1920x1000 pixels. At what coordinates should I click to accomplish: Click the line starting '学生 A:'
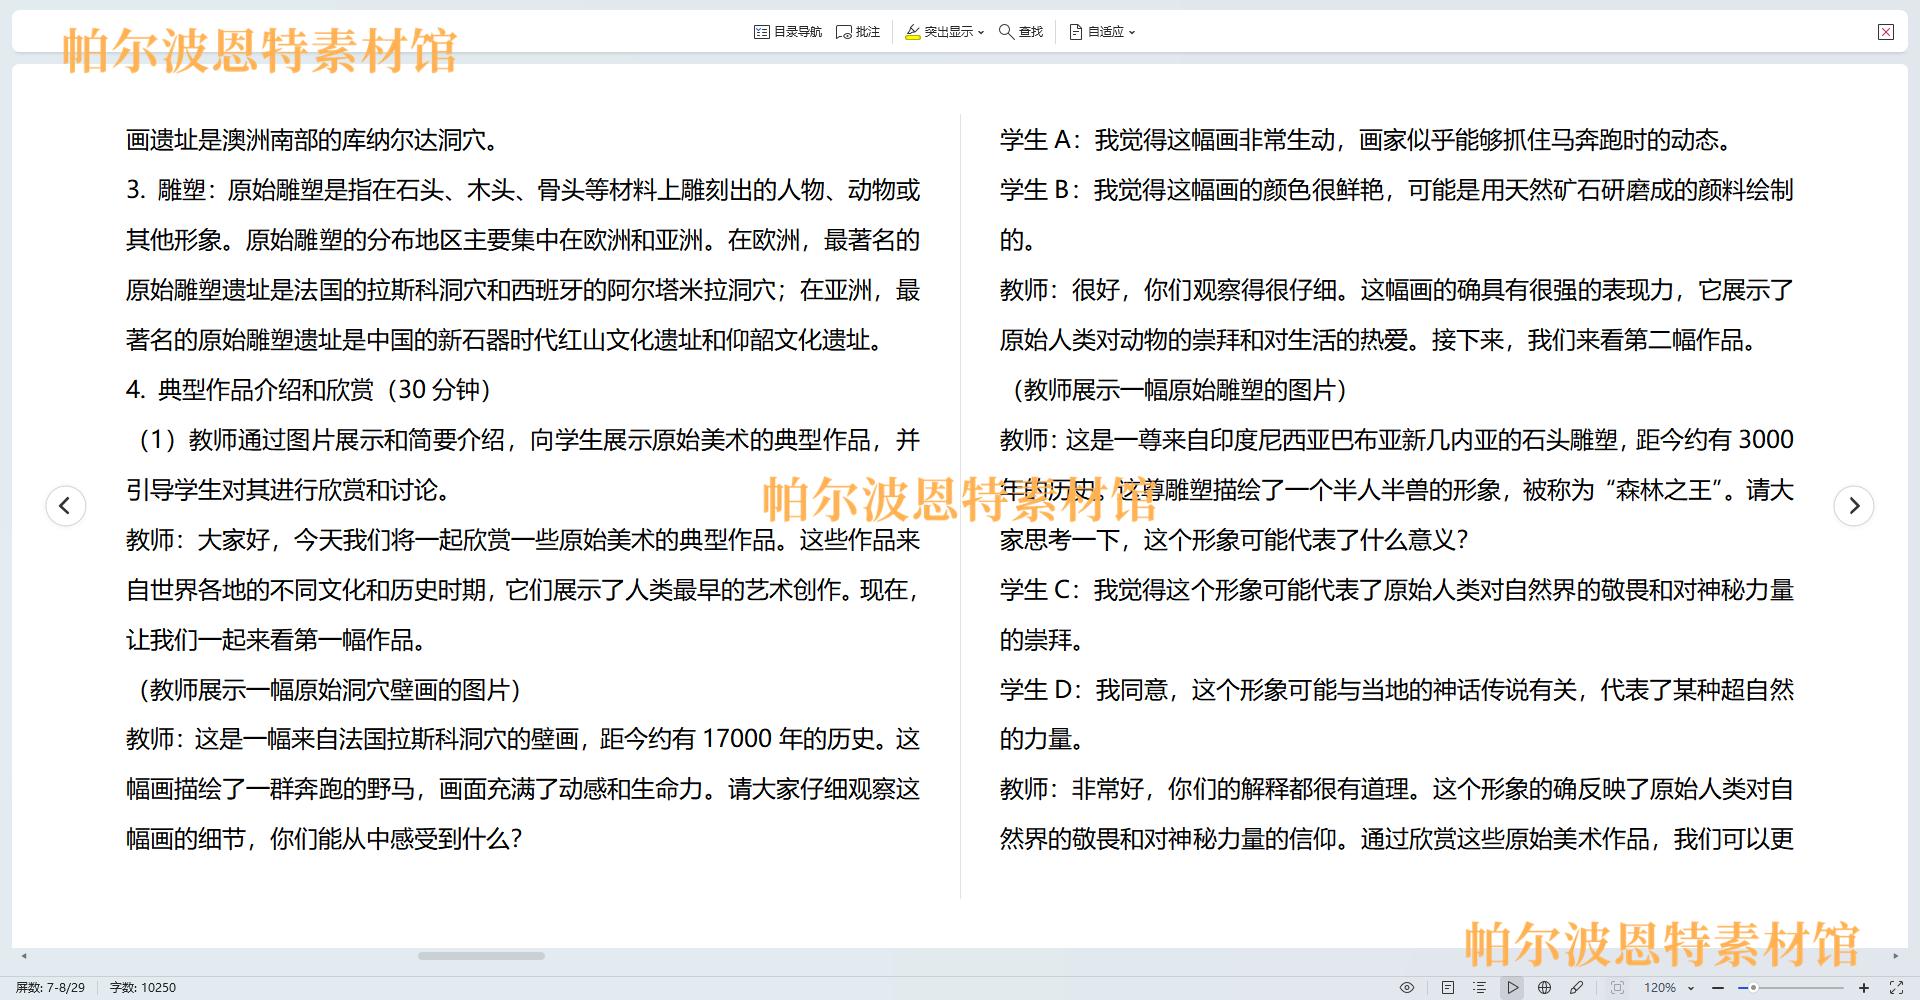(x=1366, y=140)
